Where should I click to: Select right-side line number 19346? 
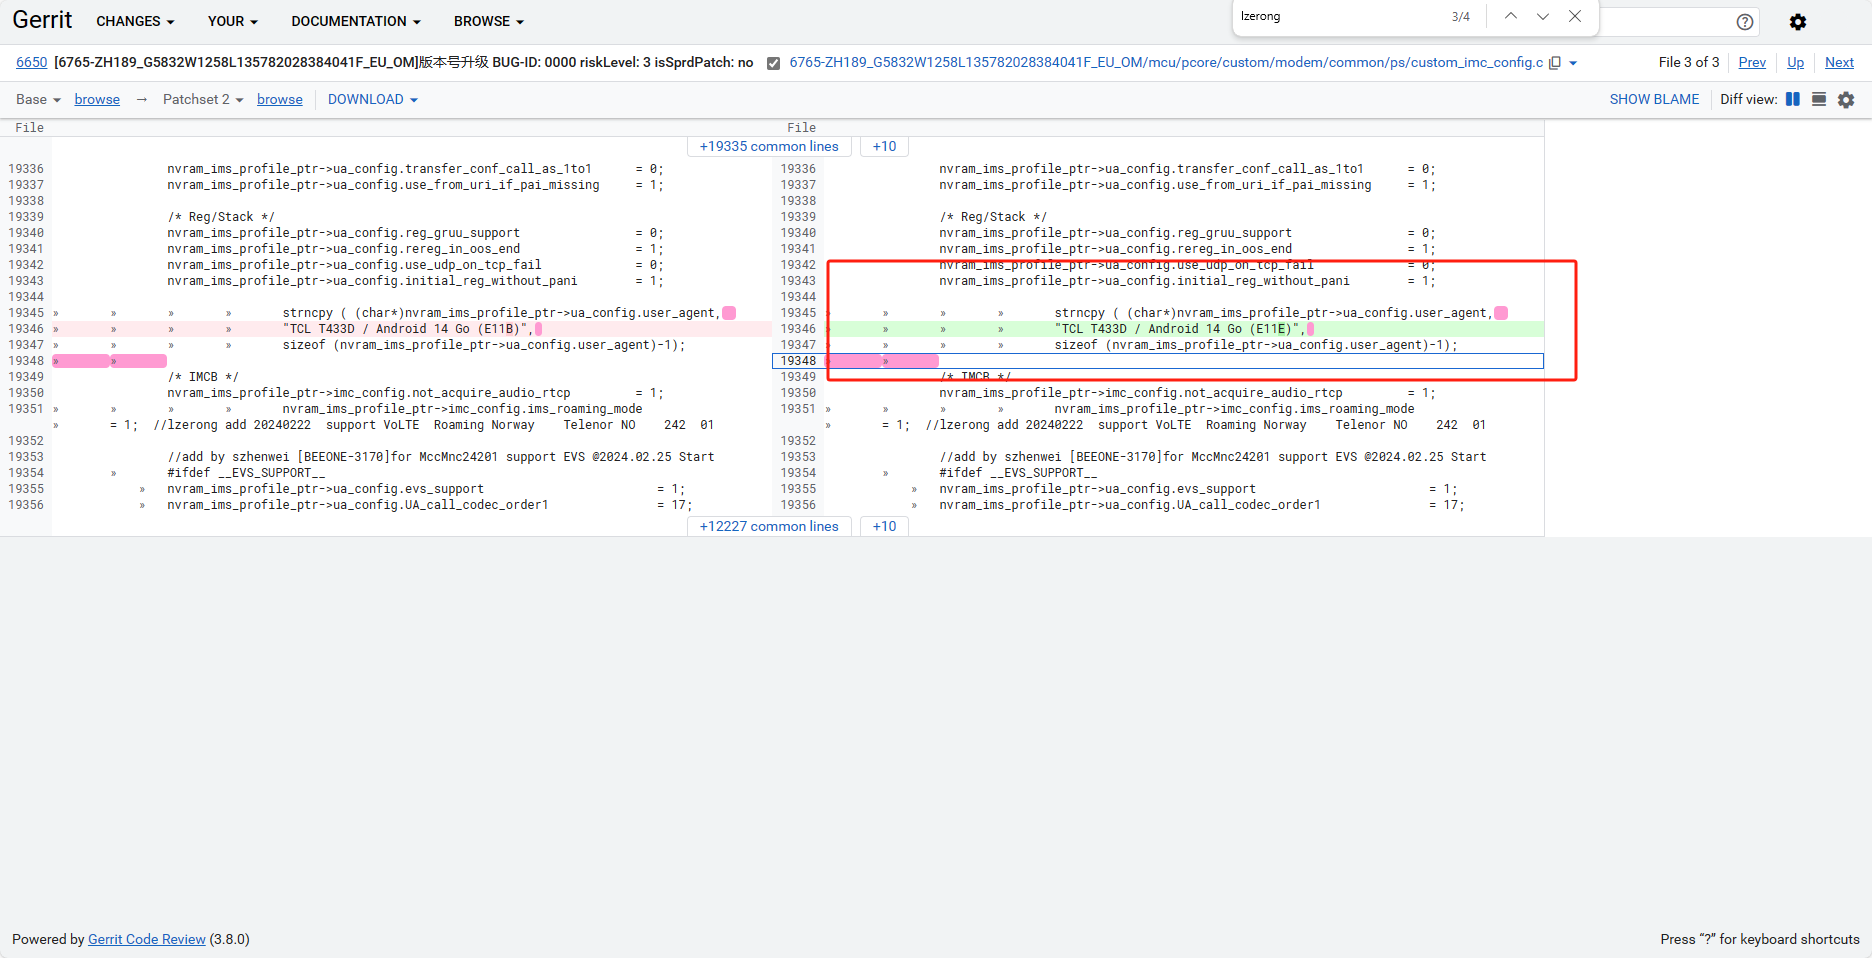pyautogui.click(x=798, y=329)
